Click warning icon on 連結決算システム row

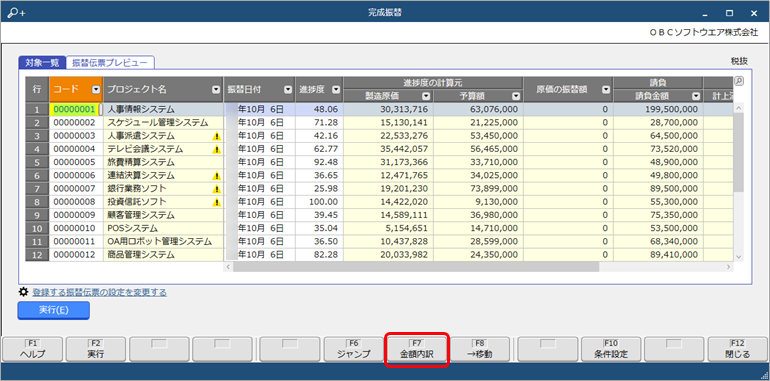pos(216,176)
